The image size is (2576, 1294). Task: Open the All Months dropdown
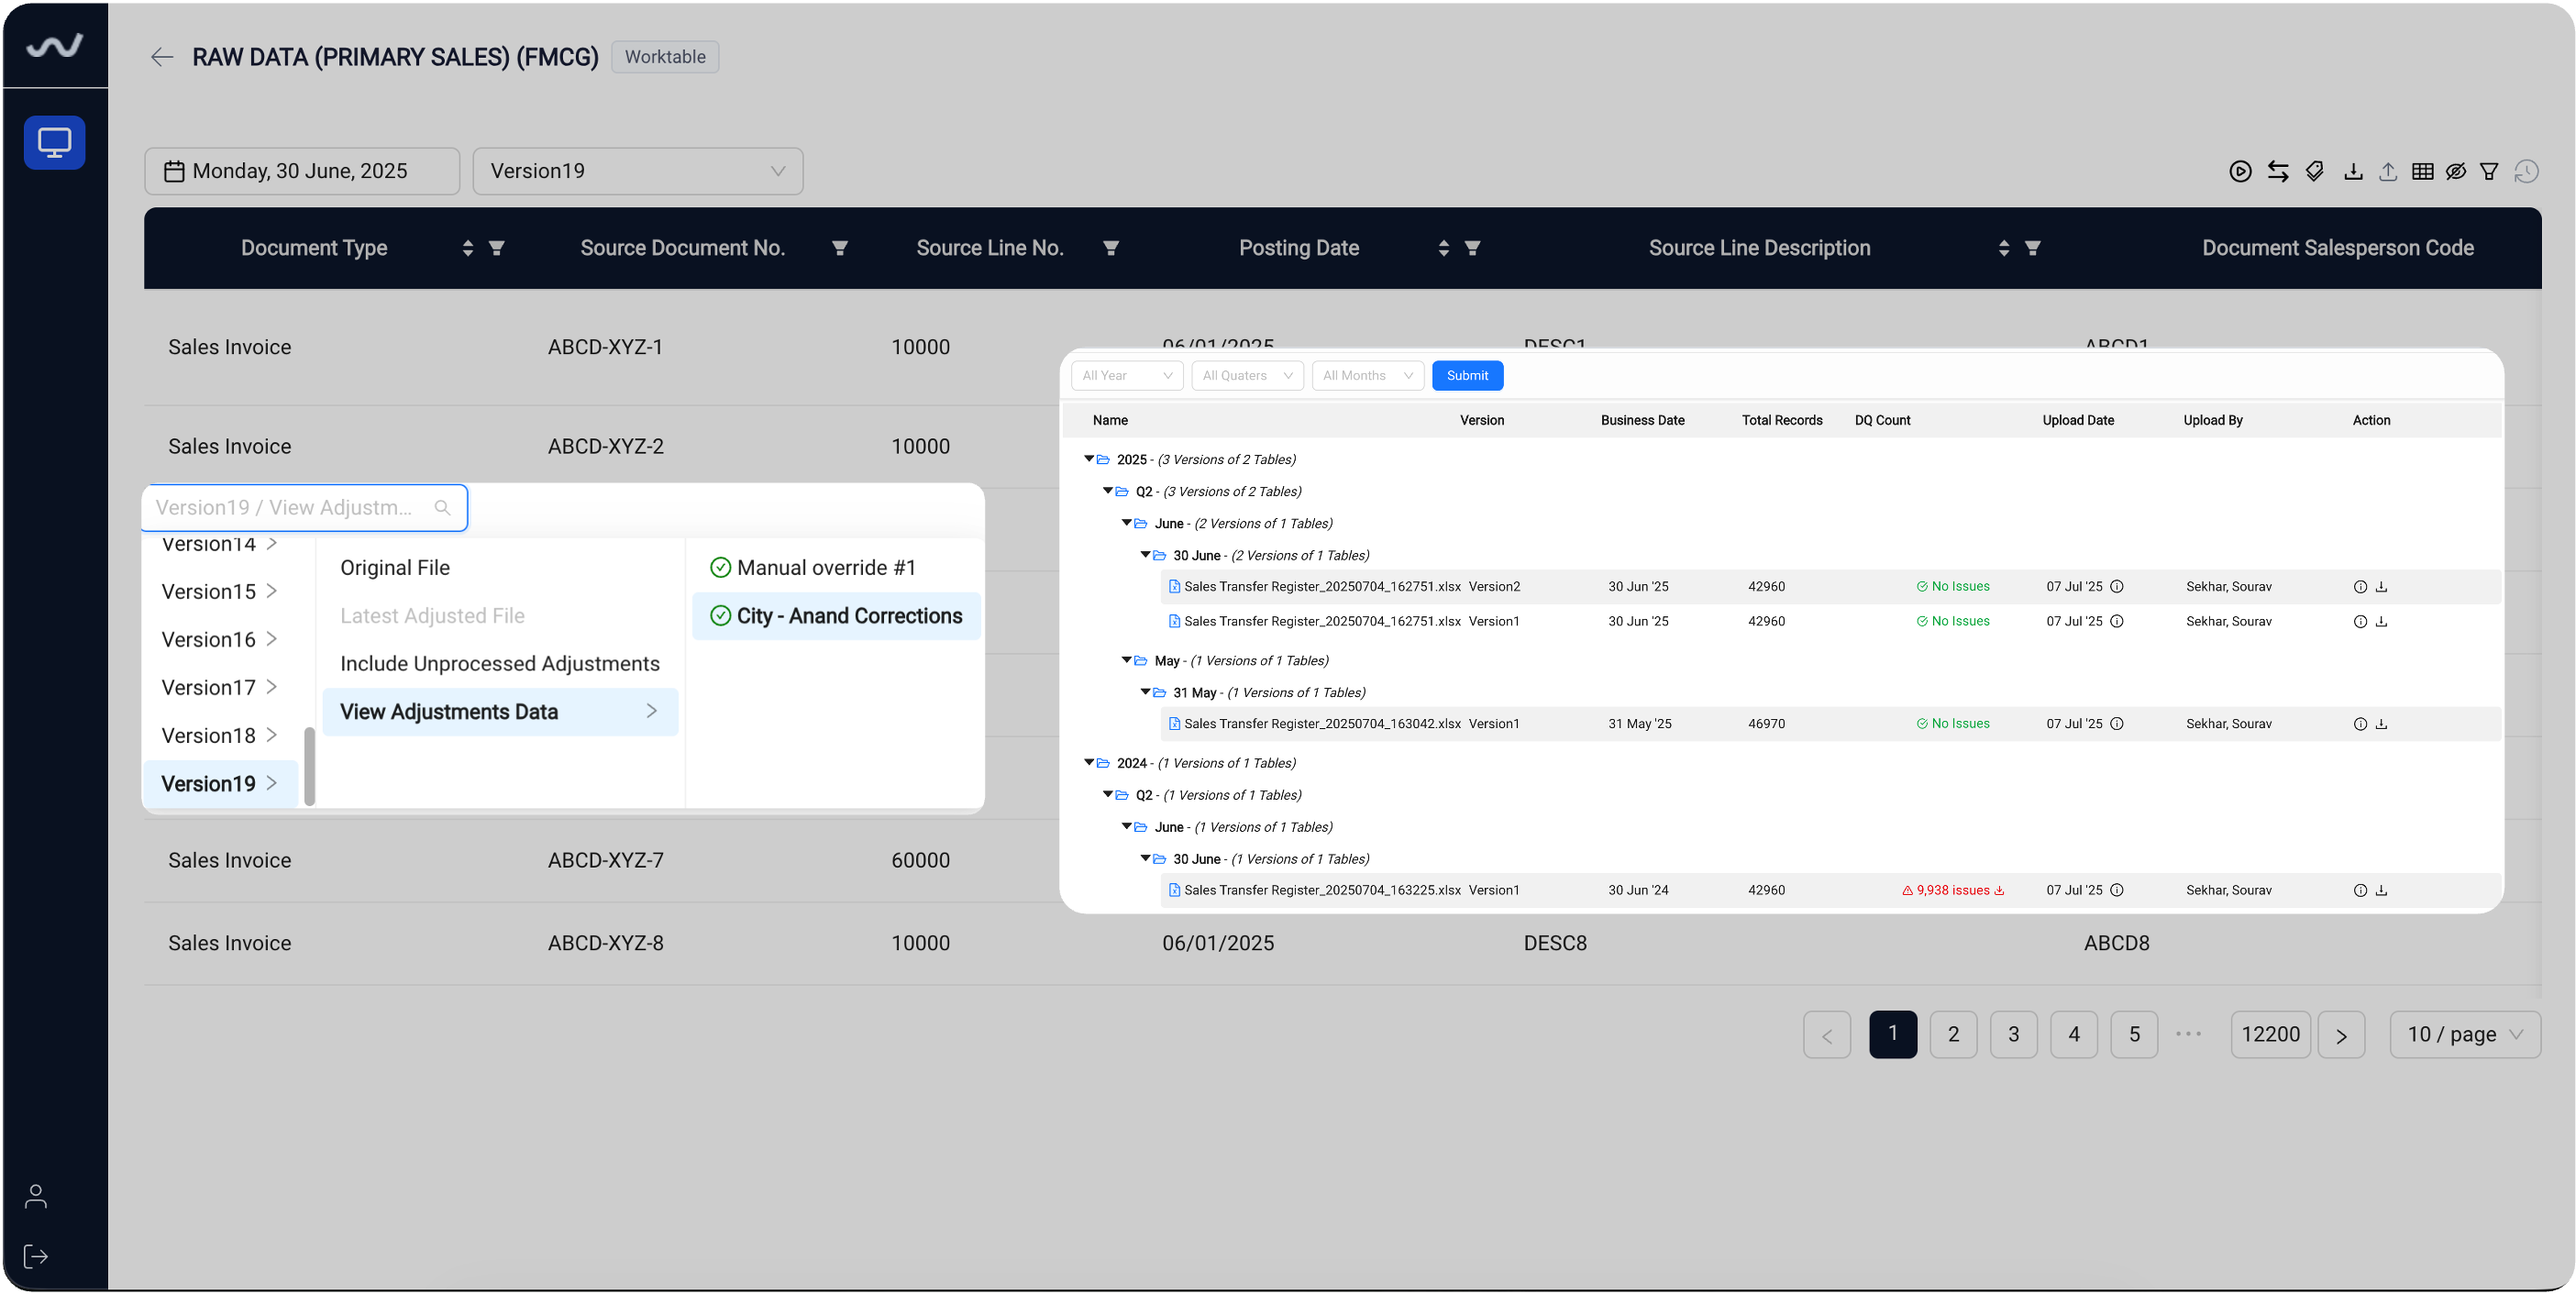pos(1367,376)
